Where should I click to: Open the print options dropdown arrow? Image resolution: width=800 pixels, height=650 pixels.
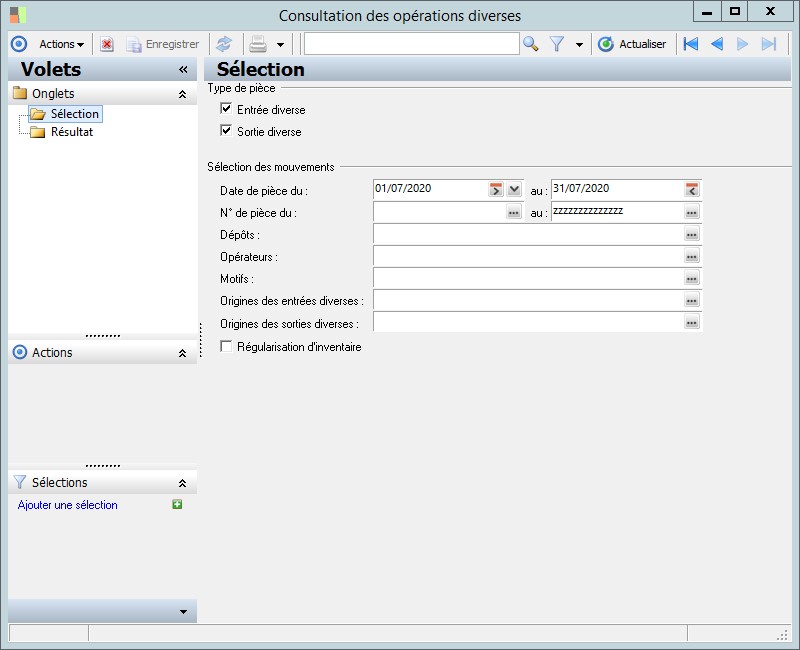pyautogui.click(x=280, y=45)
